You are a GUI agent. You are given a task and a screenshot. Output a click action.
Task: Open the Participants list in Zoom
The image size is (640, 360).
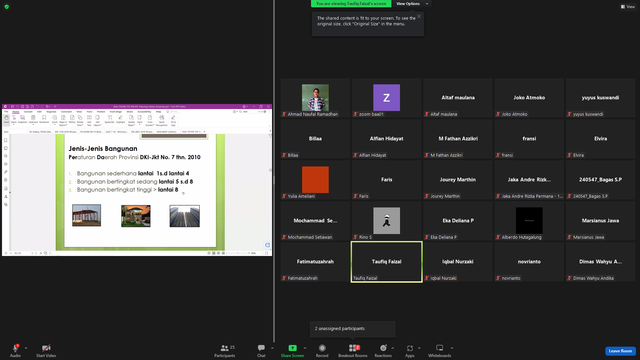coord(224,350)
